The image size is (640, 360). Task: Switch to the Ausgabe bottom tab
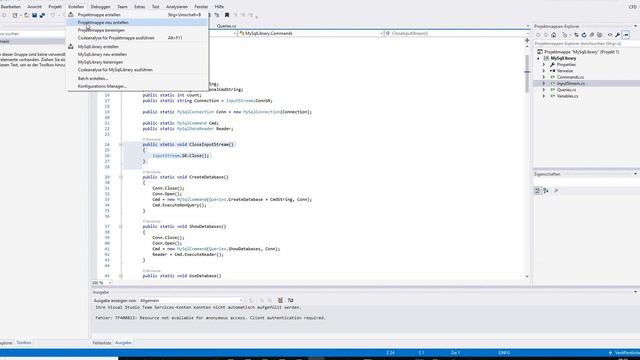pos(123,343)
